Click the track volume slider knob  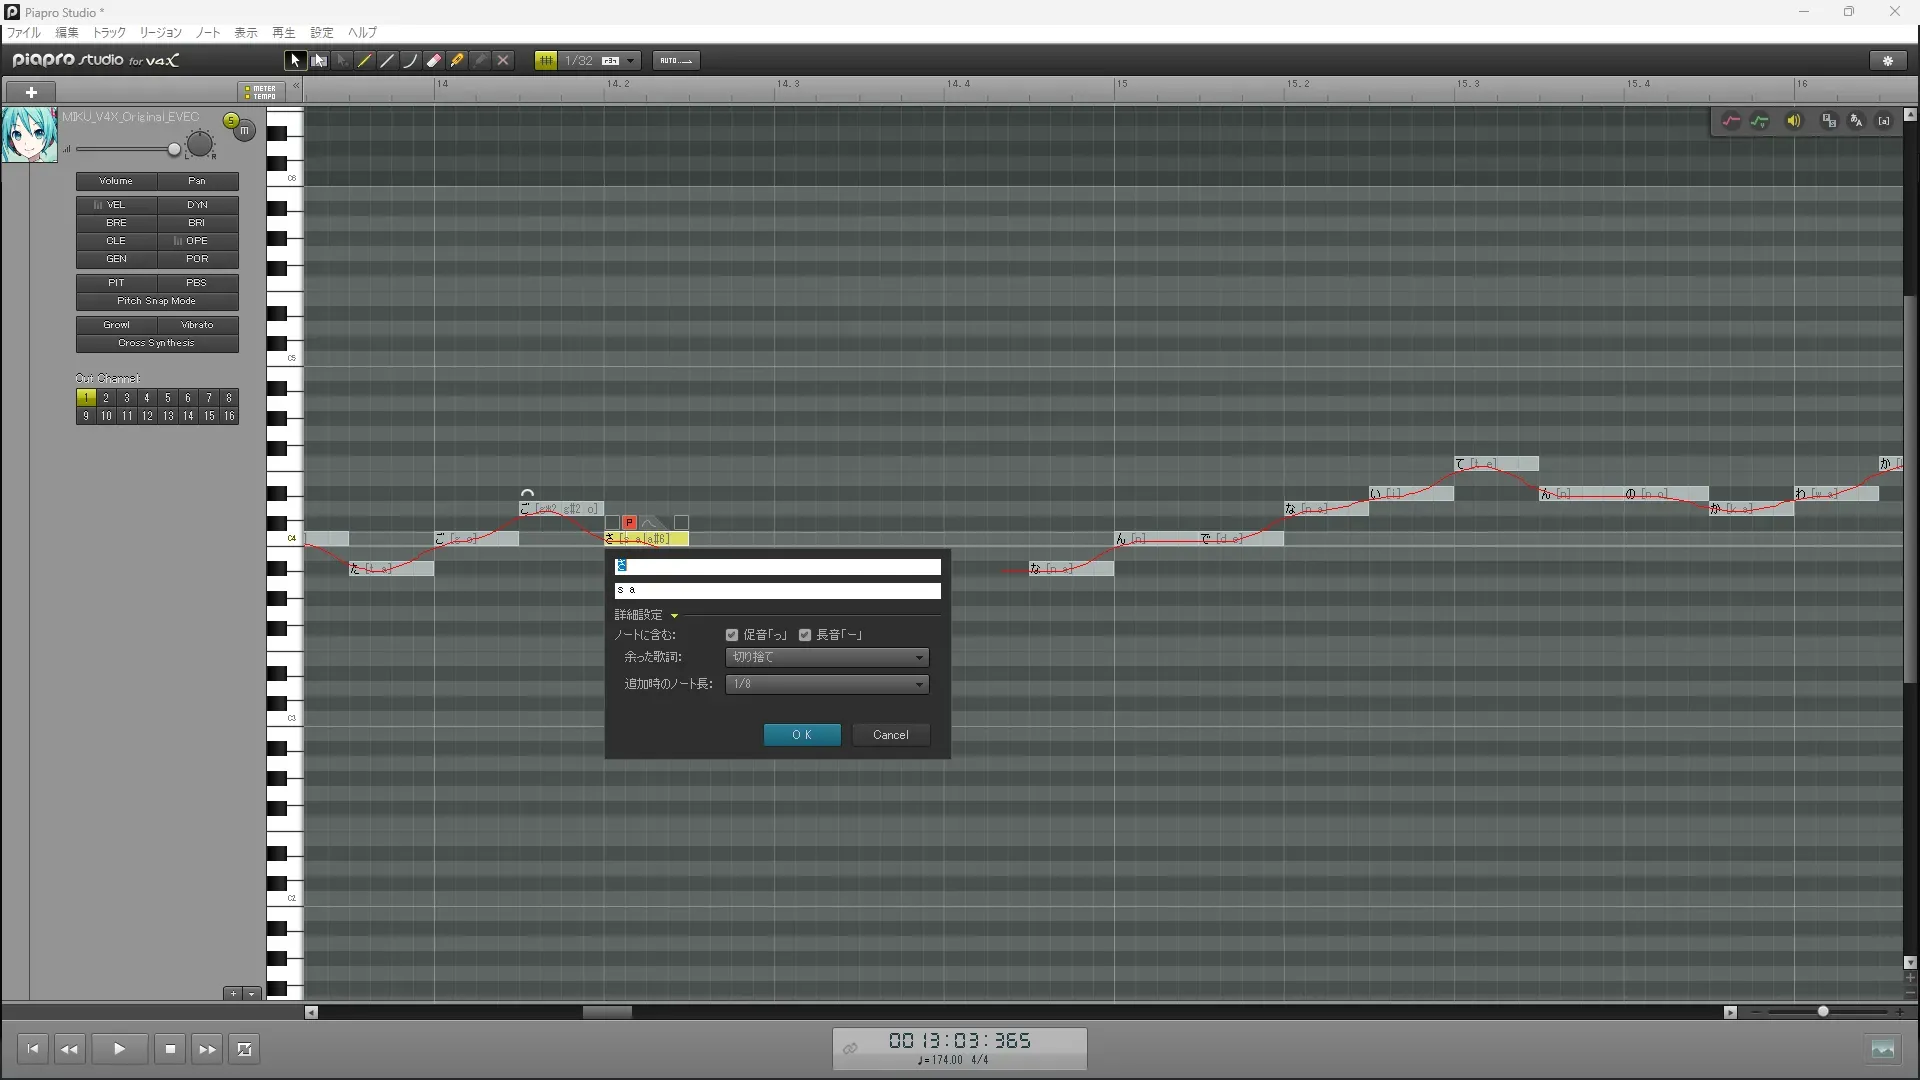[x=174, y=149]
